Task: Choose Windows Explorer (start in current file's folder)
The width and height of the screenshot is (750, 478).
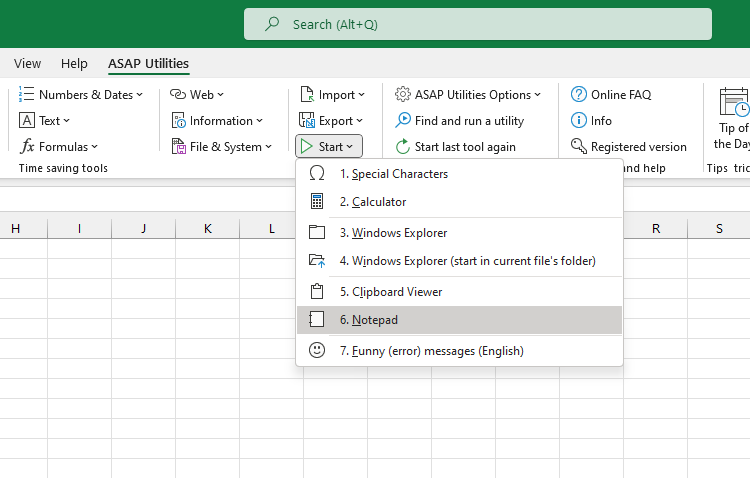Action: click(459, 261)
